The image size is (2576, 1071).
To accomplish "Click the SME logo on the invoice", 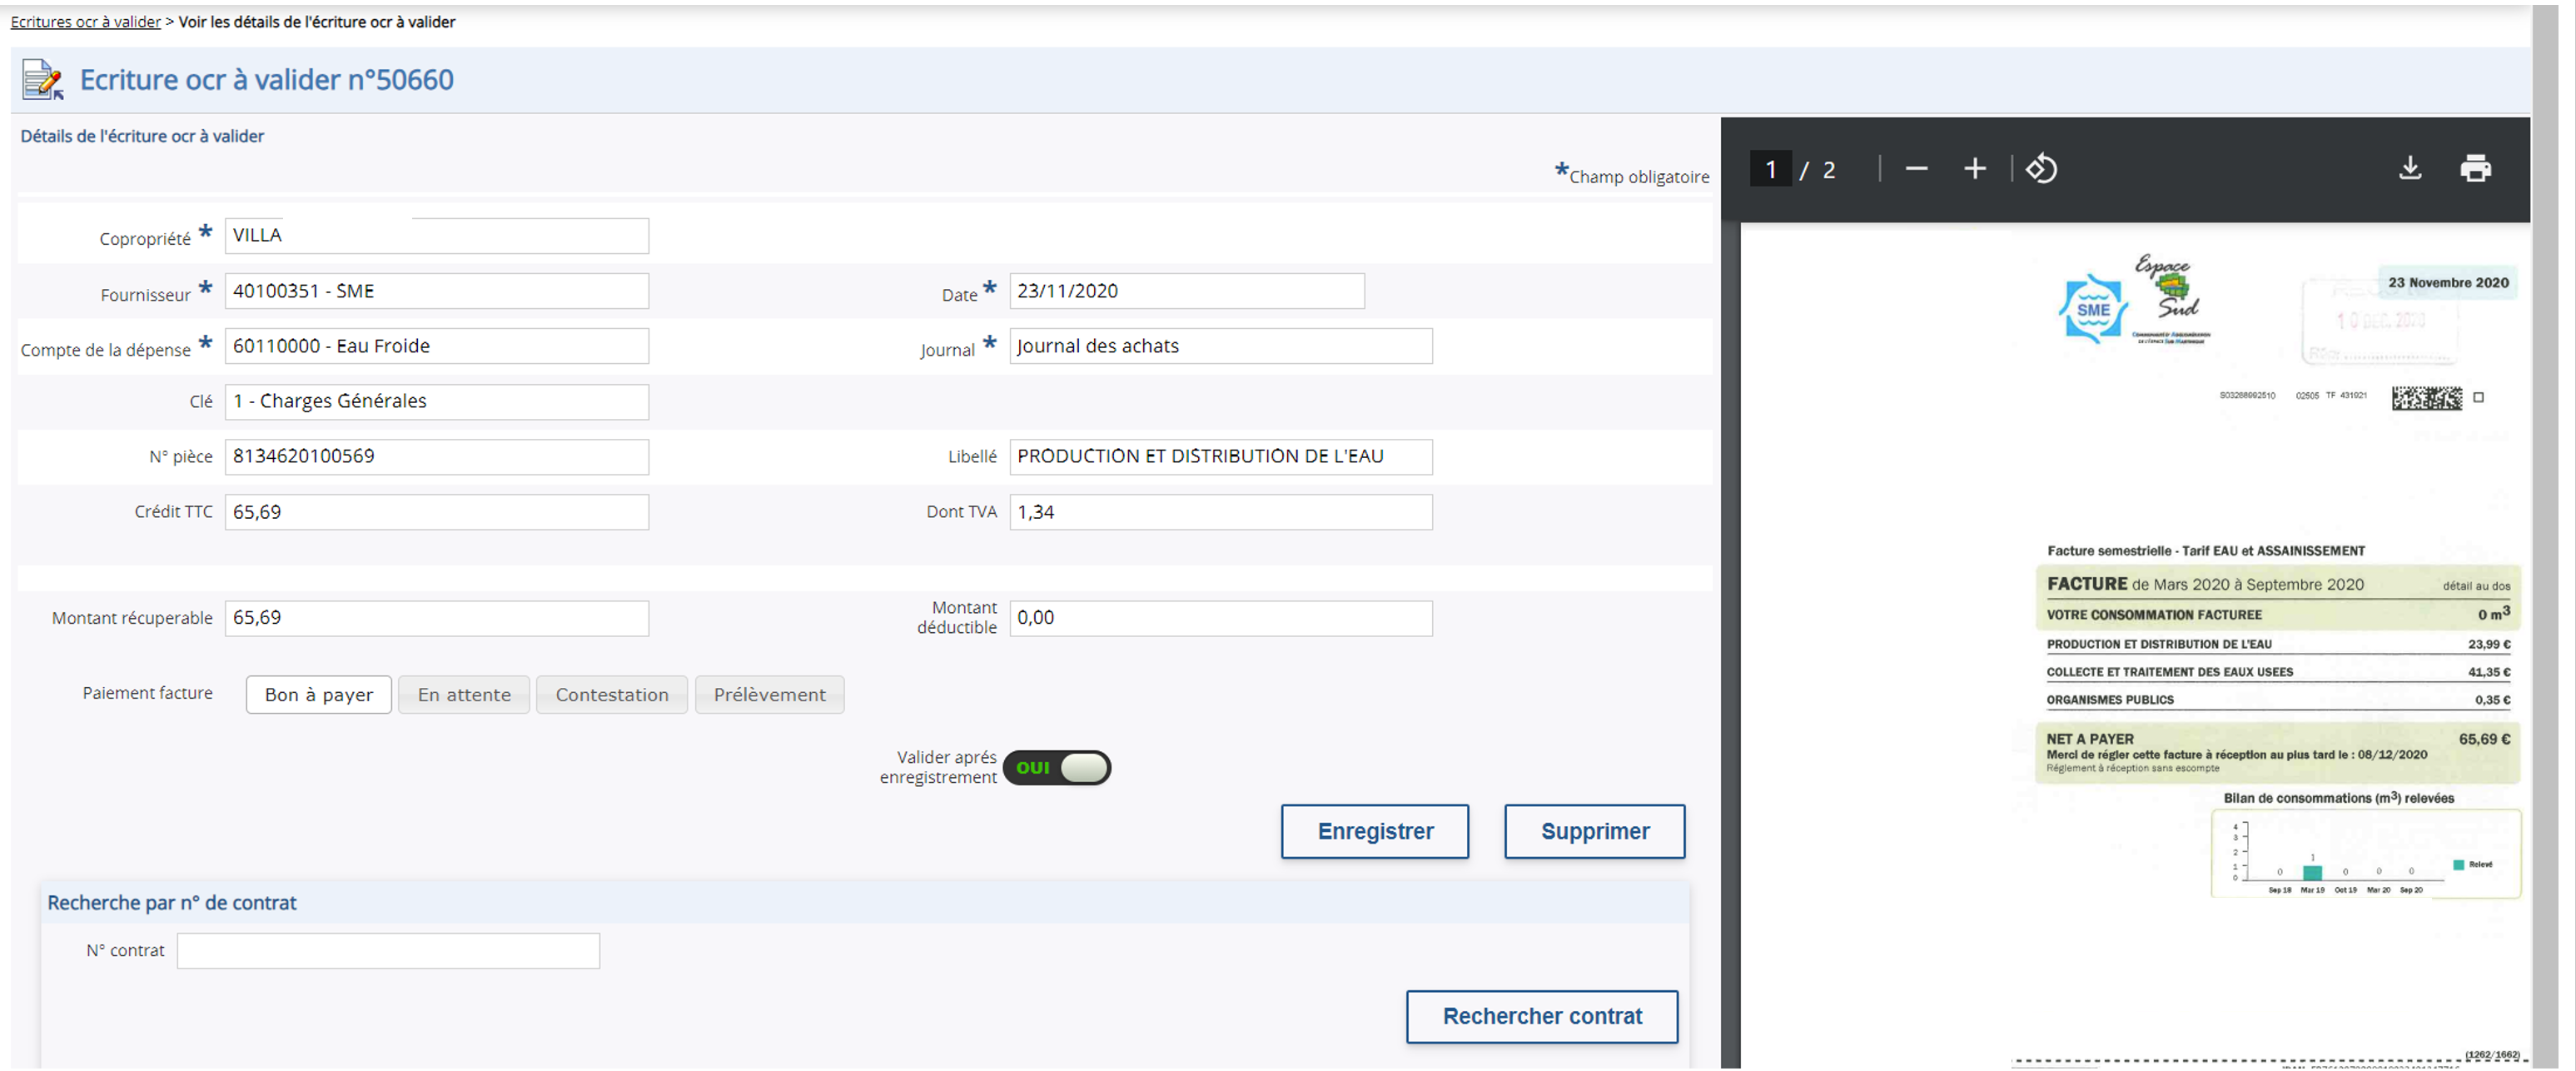I will click(2093, 310).
